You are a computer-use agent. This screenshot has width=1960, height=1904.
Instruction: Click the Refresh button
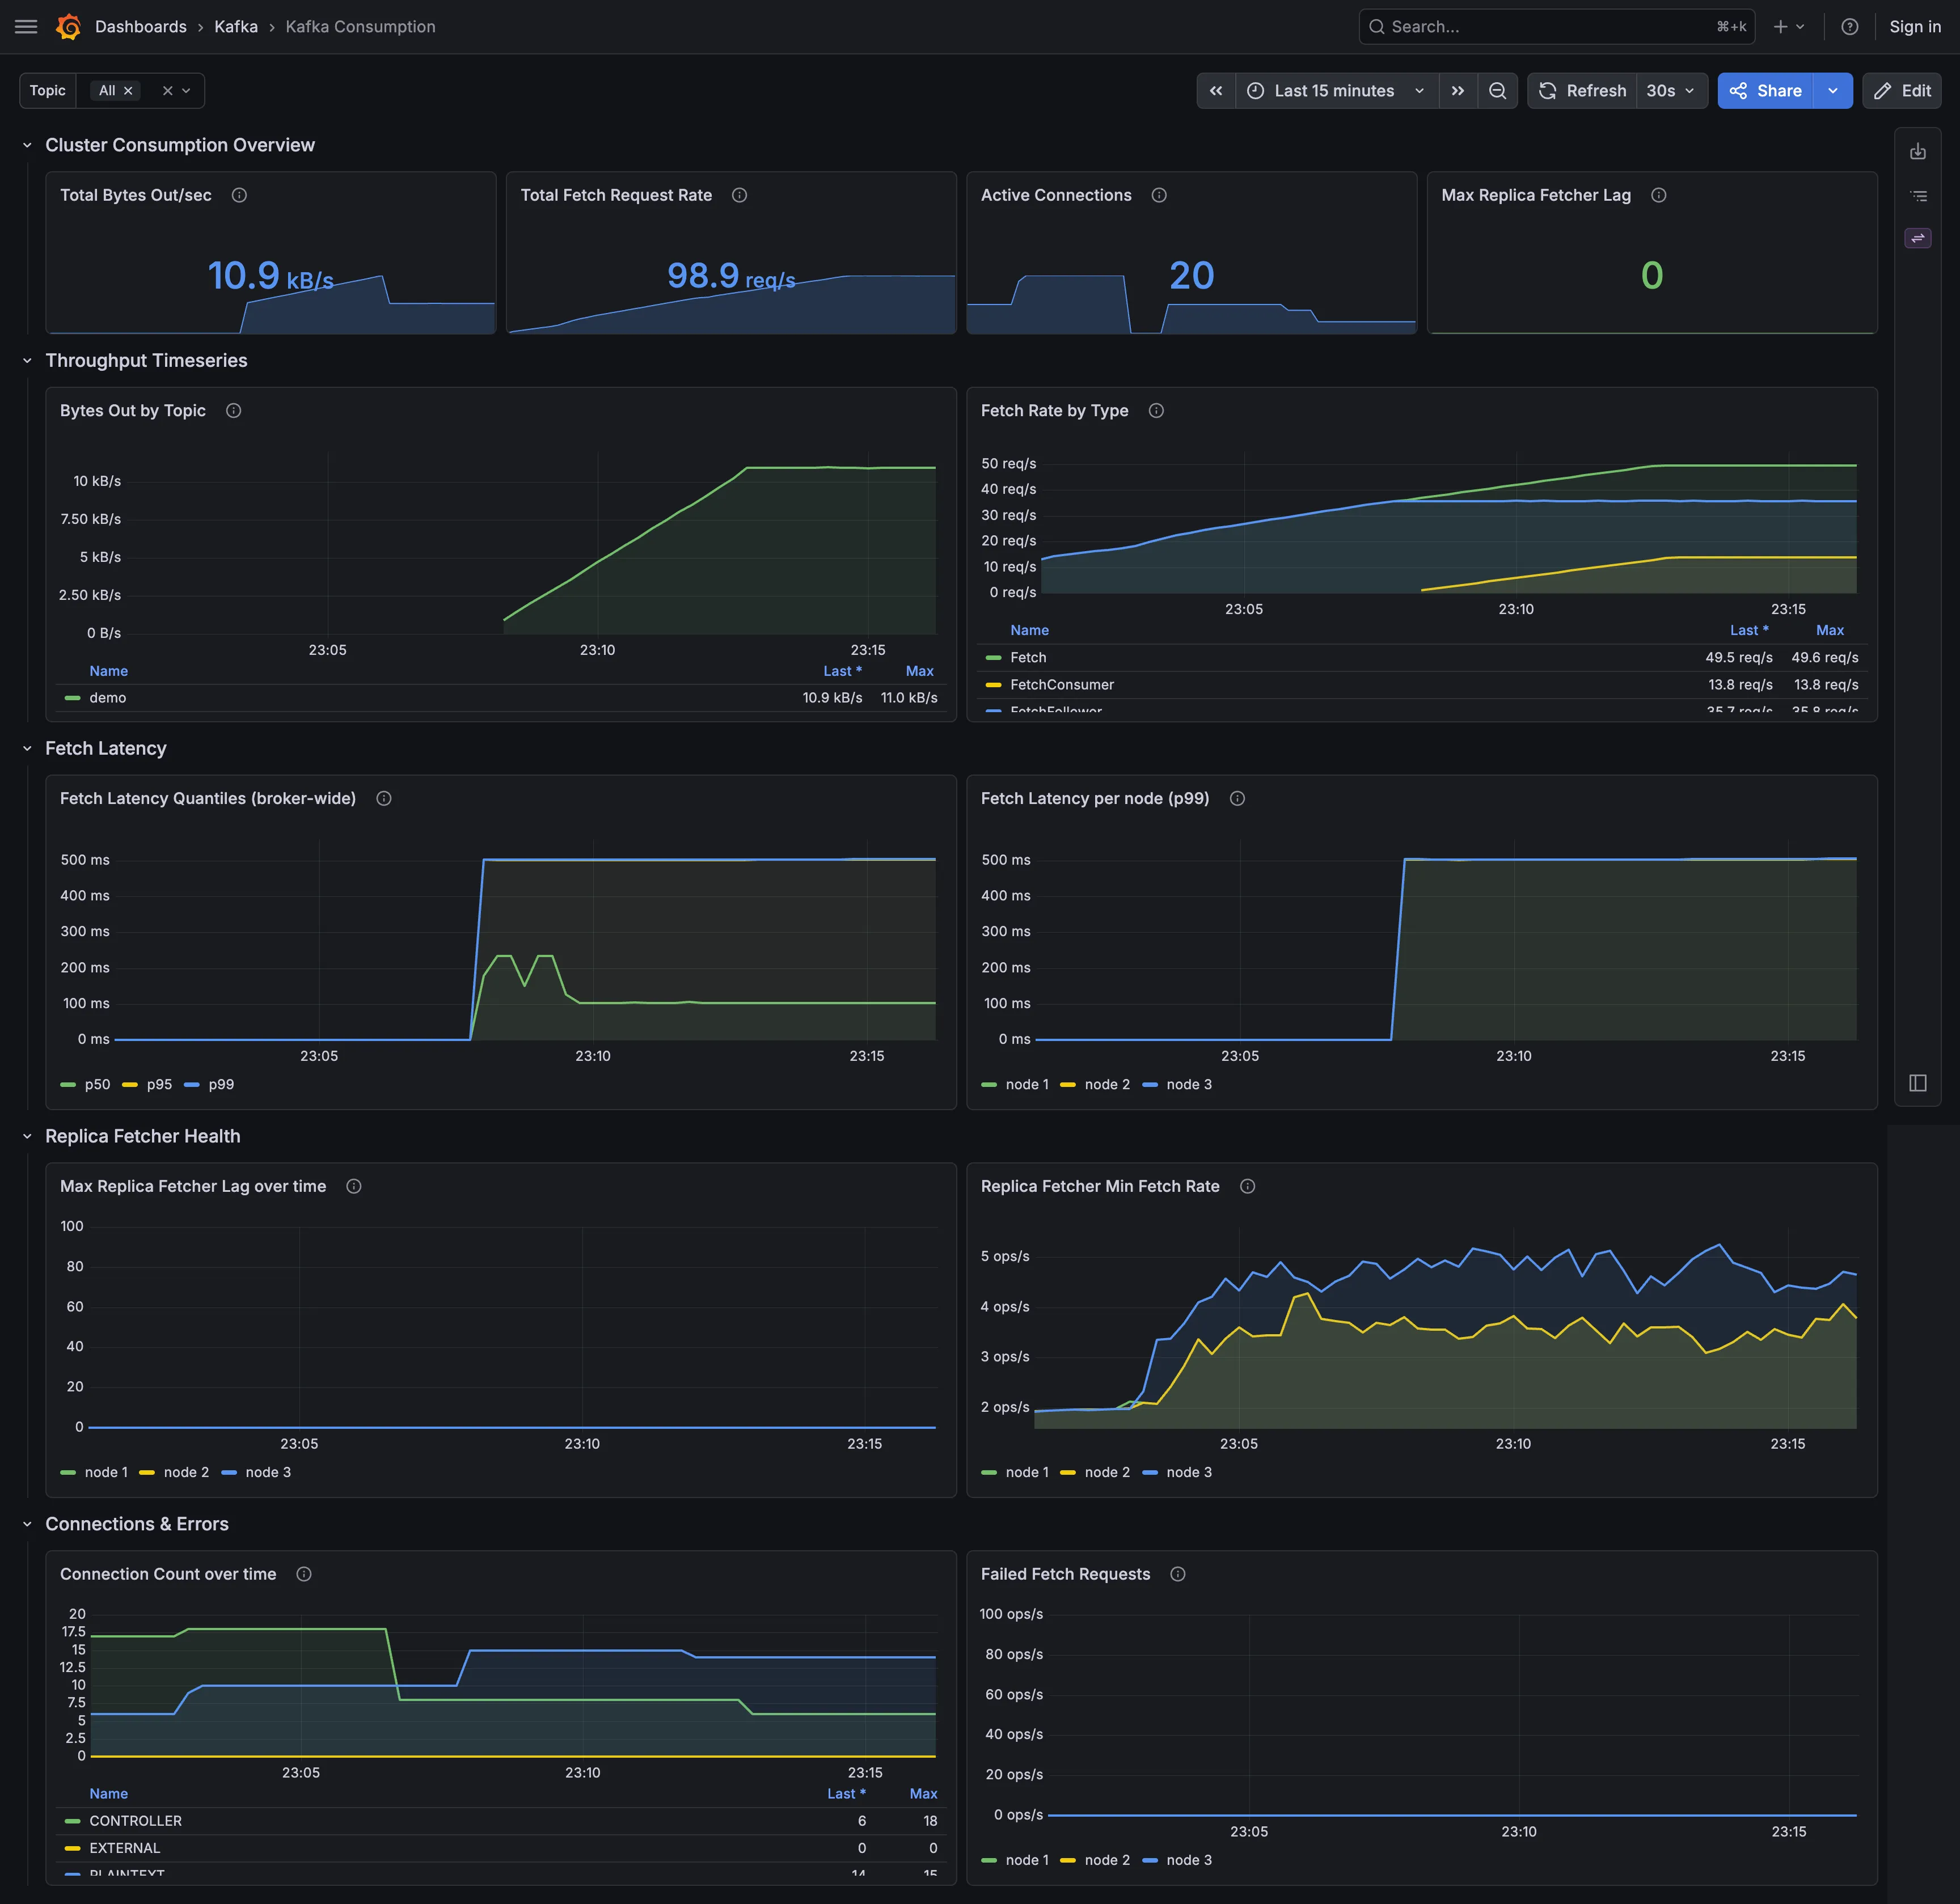pos(1583,91)
